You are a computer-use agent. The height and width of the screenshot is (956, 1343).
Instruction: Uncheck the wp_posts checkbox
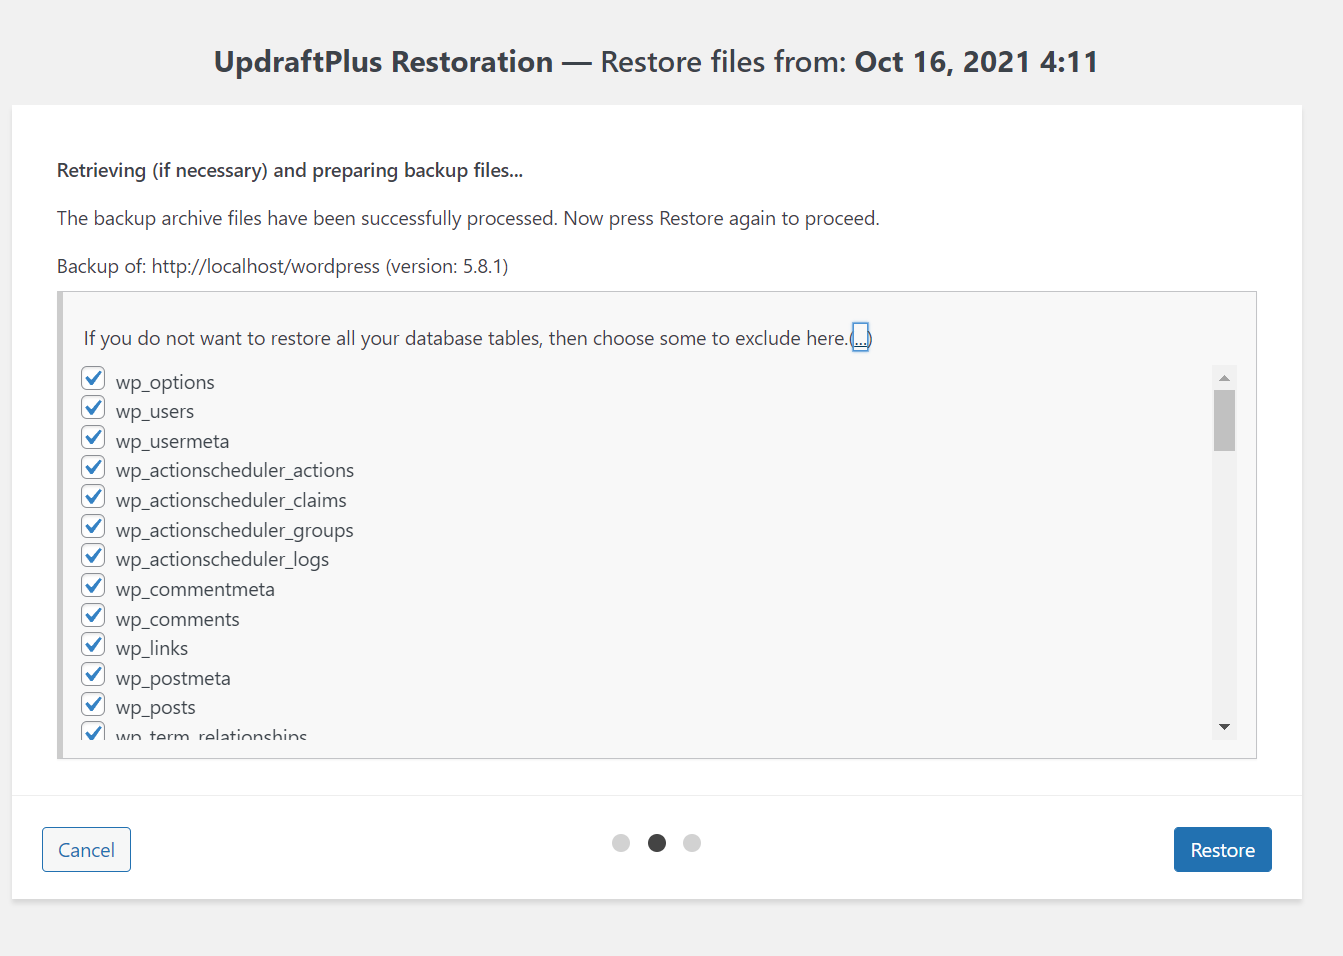pos(94,703)
